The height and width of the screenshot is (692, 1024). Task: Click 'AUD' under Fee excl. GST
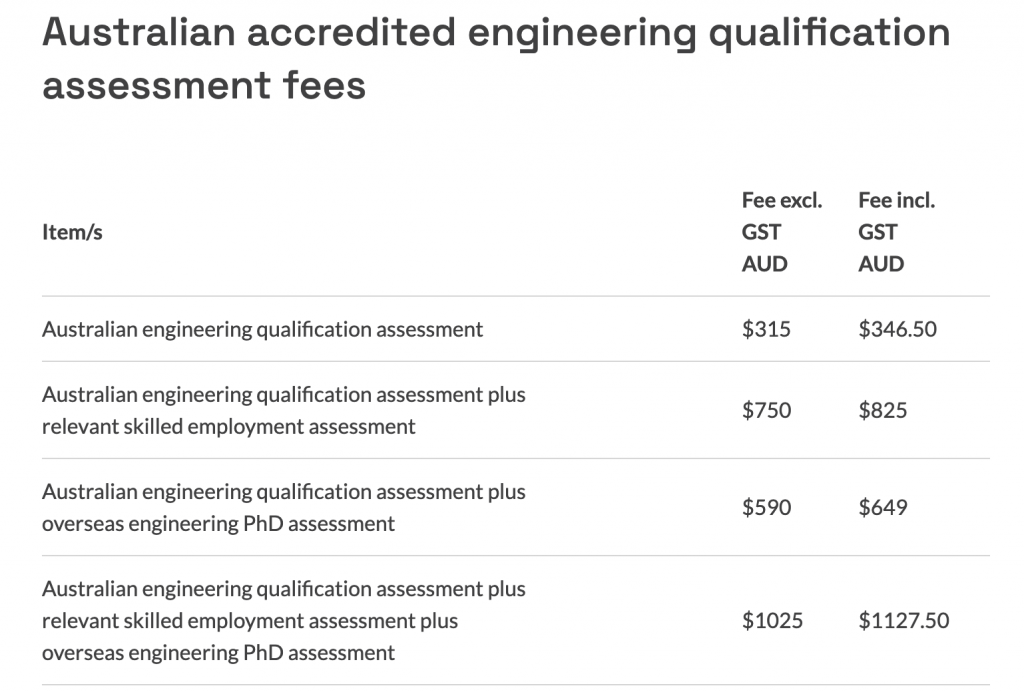[765, 264]
